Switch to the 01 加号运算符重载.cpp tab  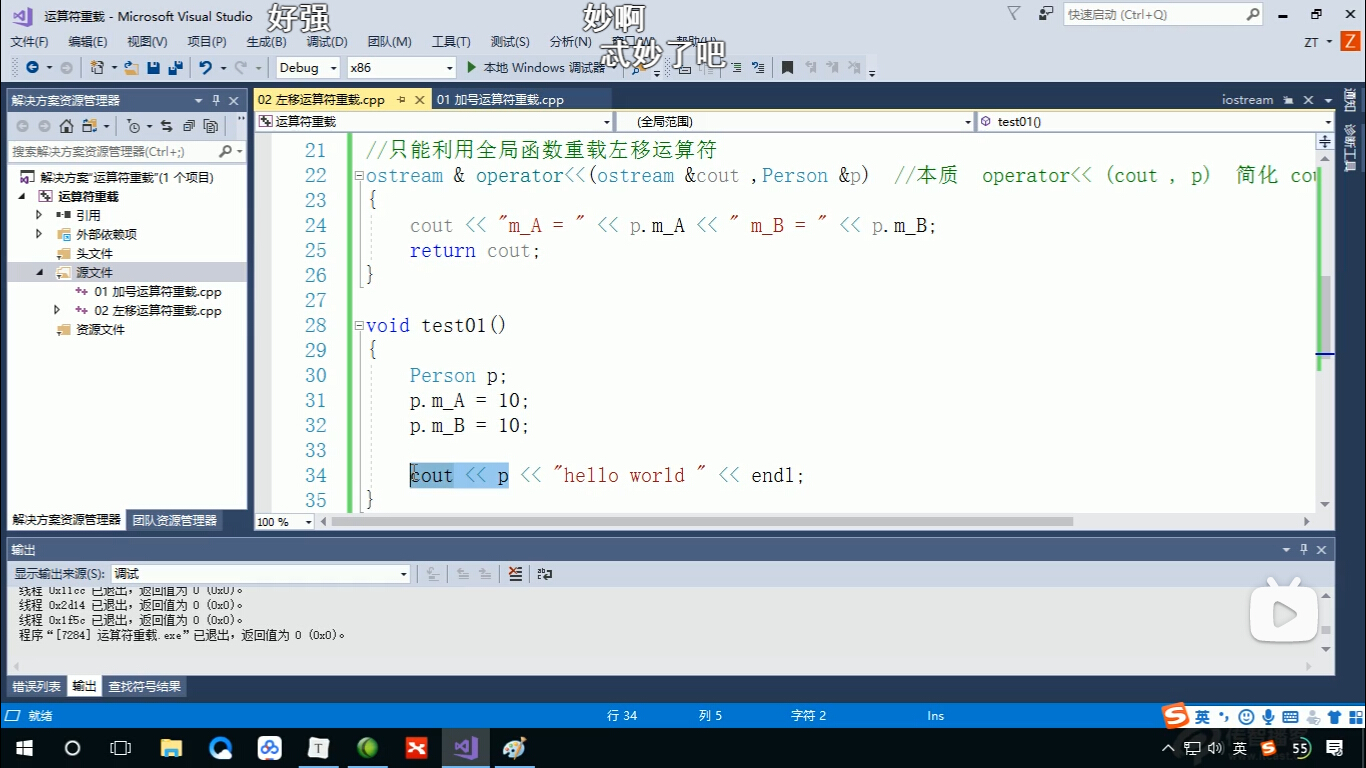(500, 100)
